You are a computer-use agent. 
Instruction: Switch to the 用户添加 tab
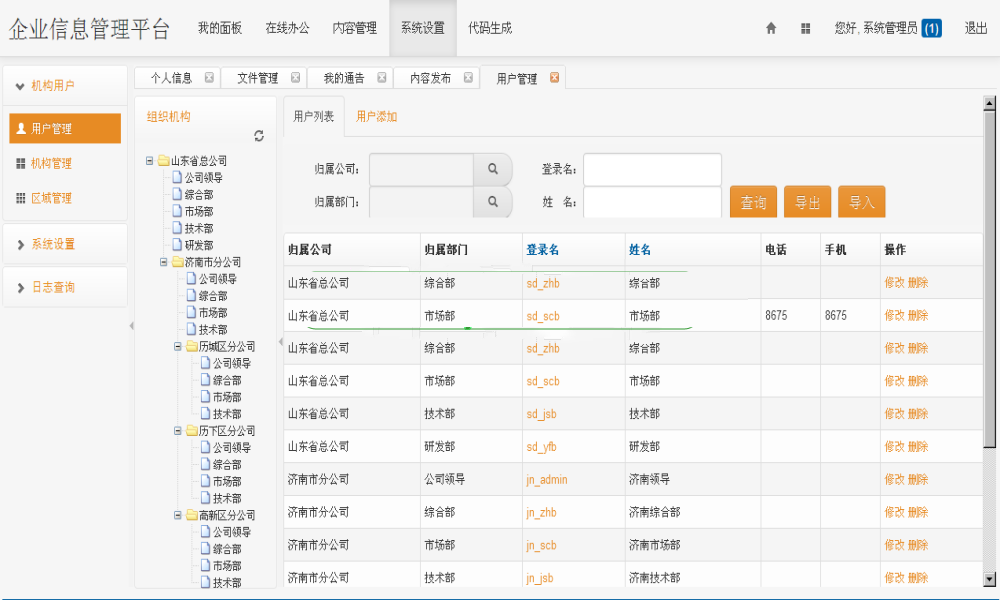tap(376, 117)
